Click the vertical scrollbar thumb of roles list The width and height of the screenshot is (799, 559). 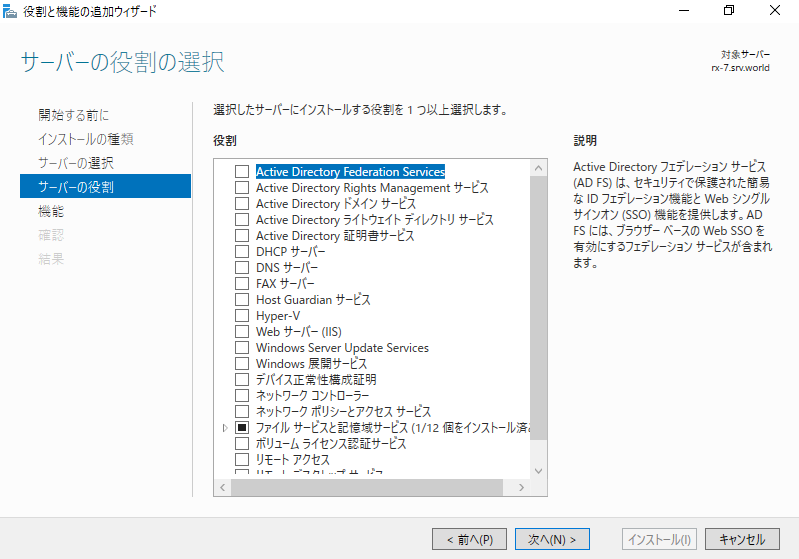click(x=539, y=308)
